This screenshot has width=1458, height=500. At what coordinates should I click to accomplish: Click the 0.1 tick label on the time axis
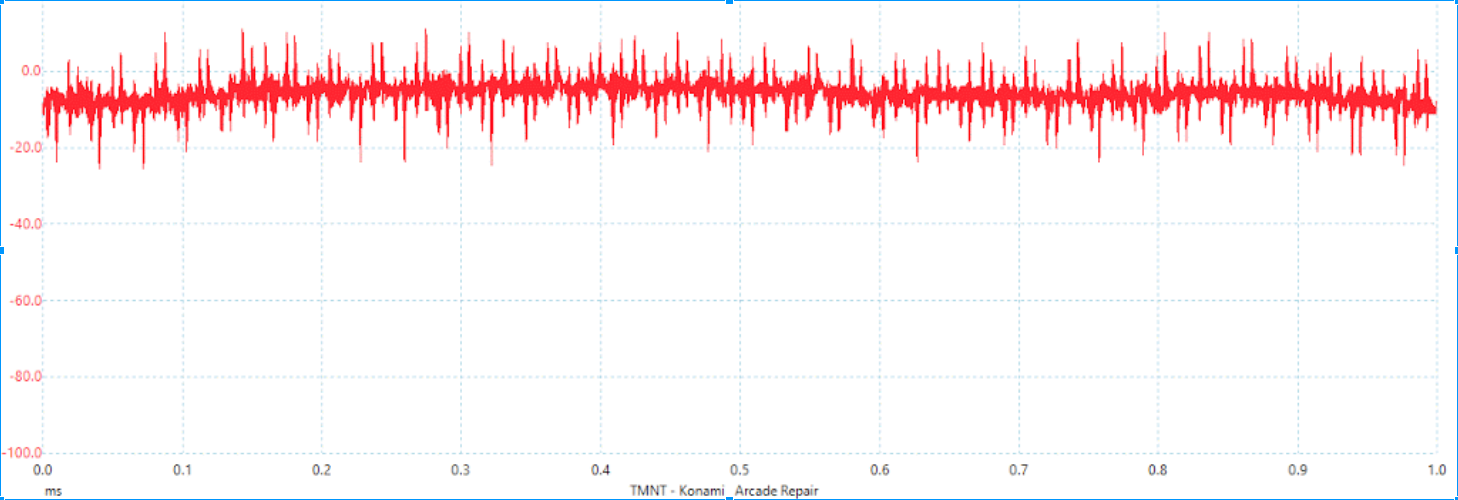(x=182, y=470)
